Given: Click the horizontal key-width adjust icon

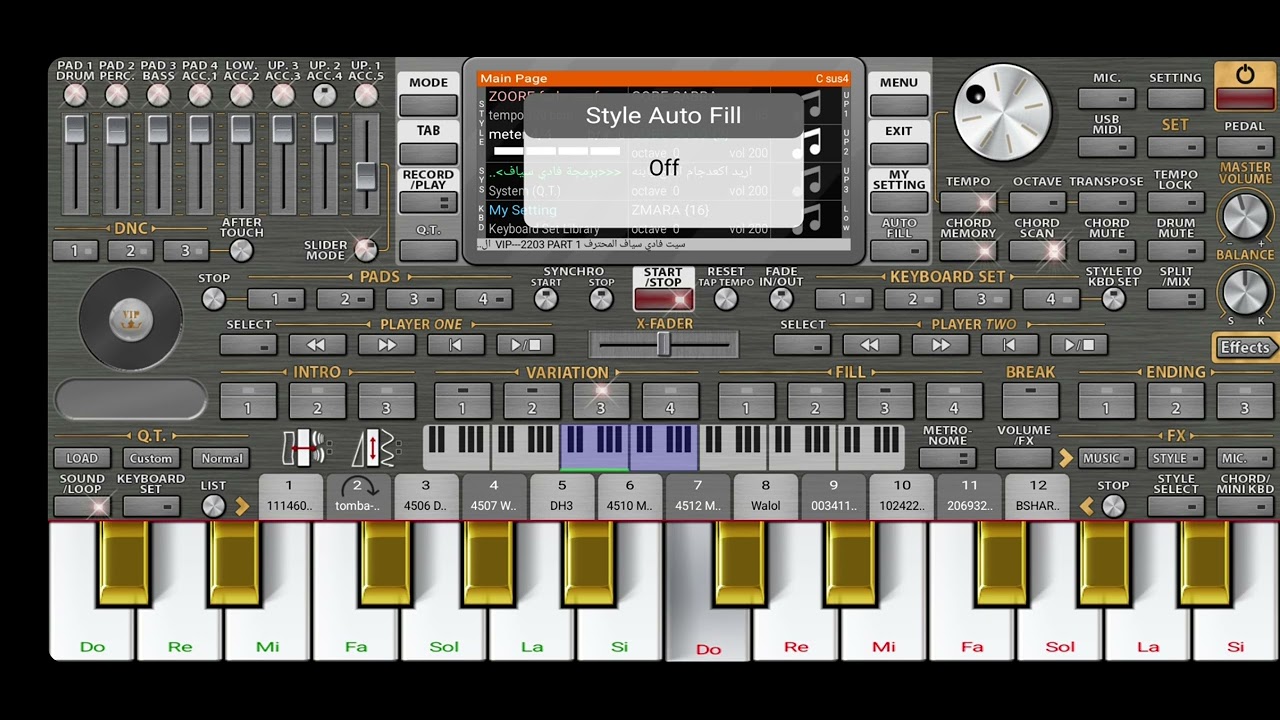Looking at the screenshot, I should [304, 449].
